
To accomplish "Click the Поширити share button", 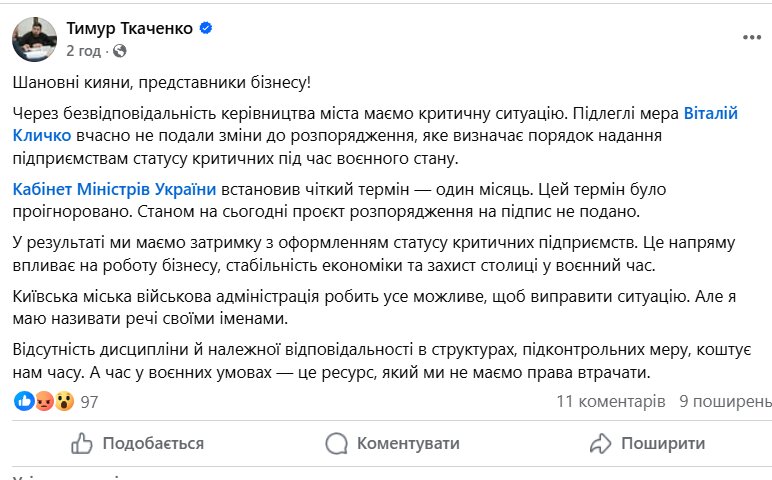I will [x=663, y=443].
